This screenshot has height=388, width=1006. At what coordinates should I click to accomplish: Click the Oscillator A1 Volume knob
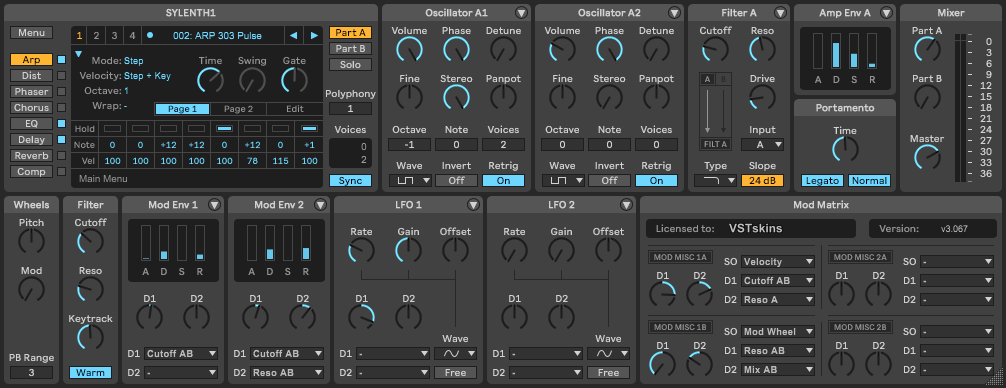pyautogui.click(x=409, y=49)
